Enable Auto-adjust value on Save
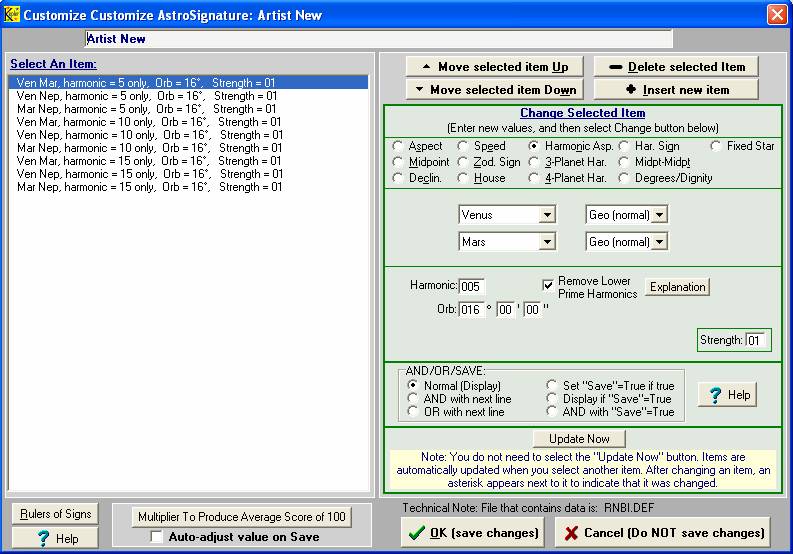The width and height of the screenshot is (793, 554). pos(157,537)
